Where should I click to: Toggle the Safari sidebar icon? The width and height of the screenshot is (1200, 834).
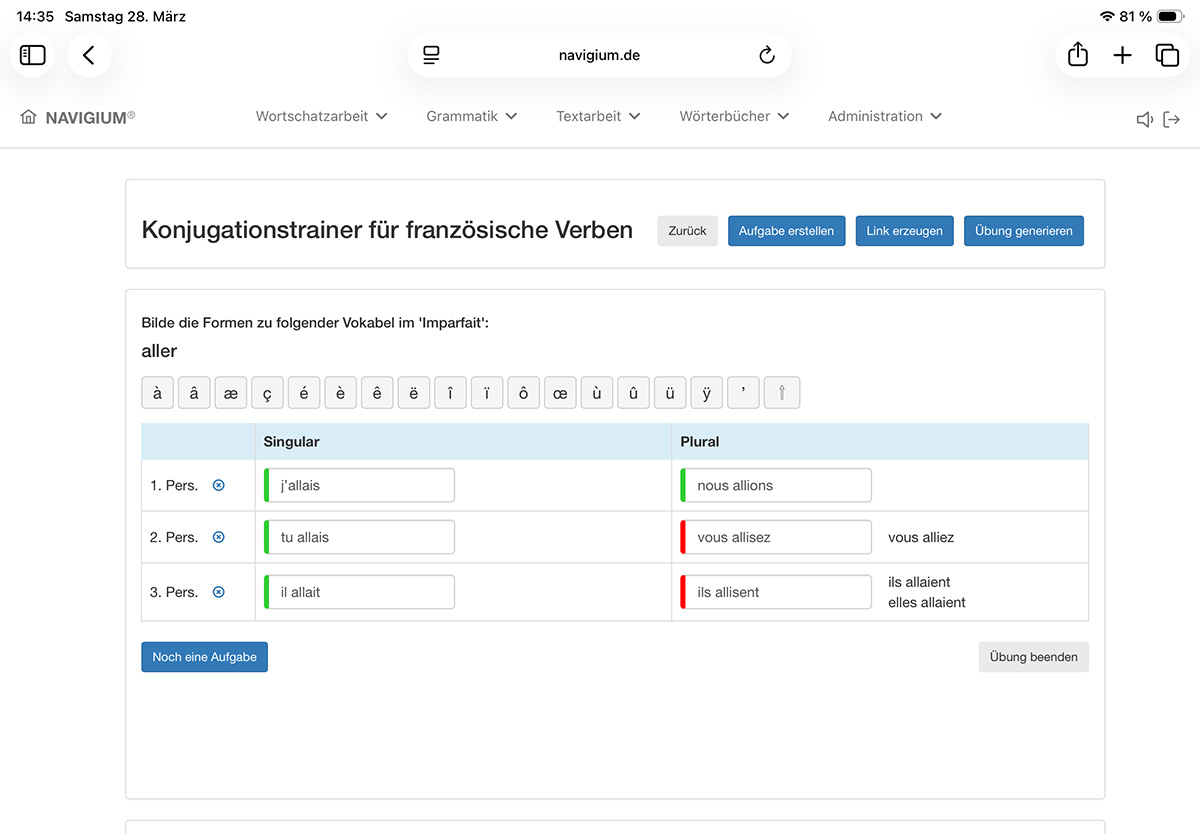point(33,55)
